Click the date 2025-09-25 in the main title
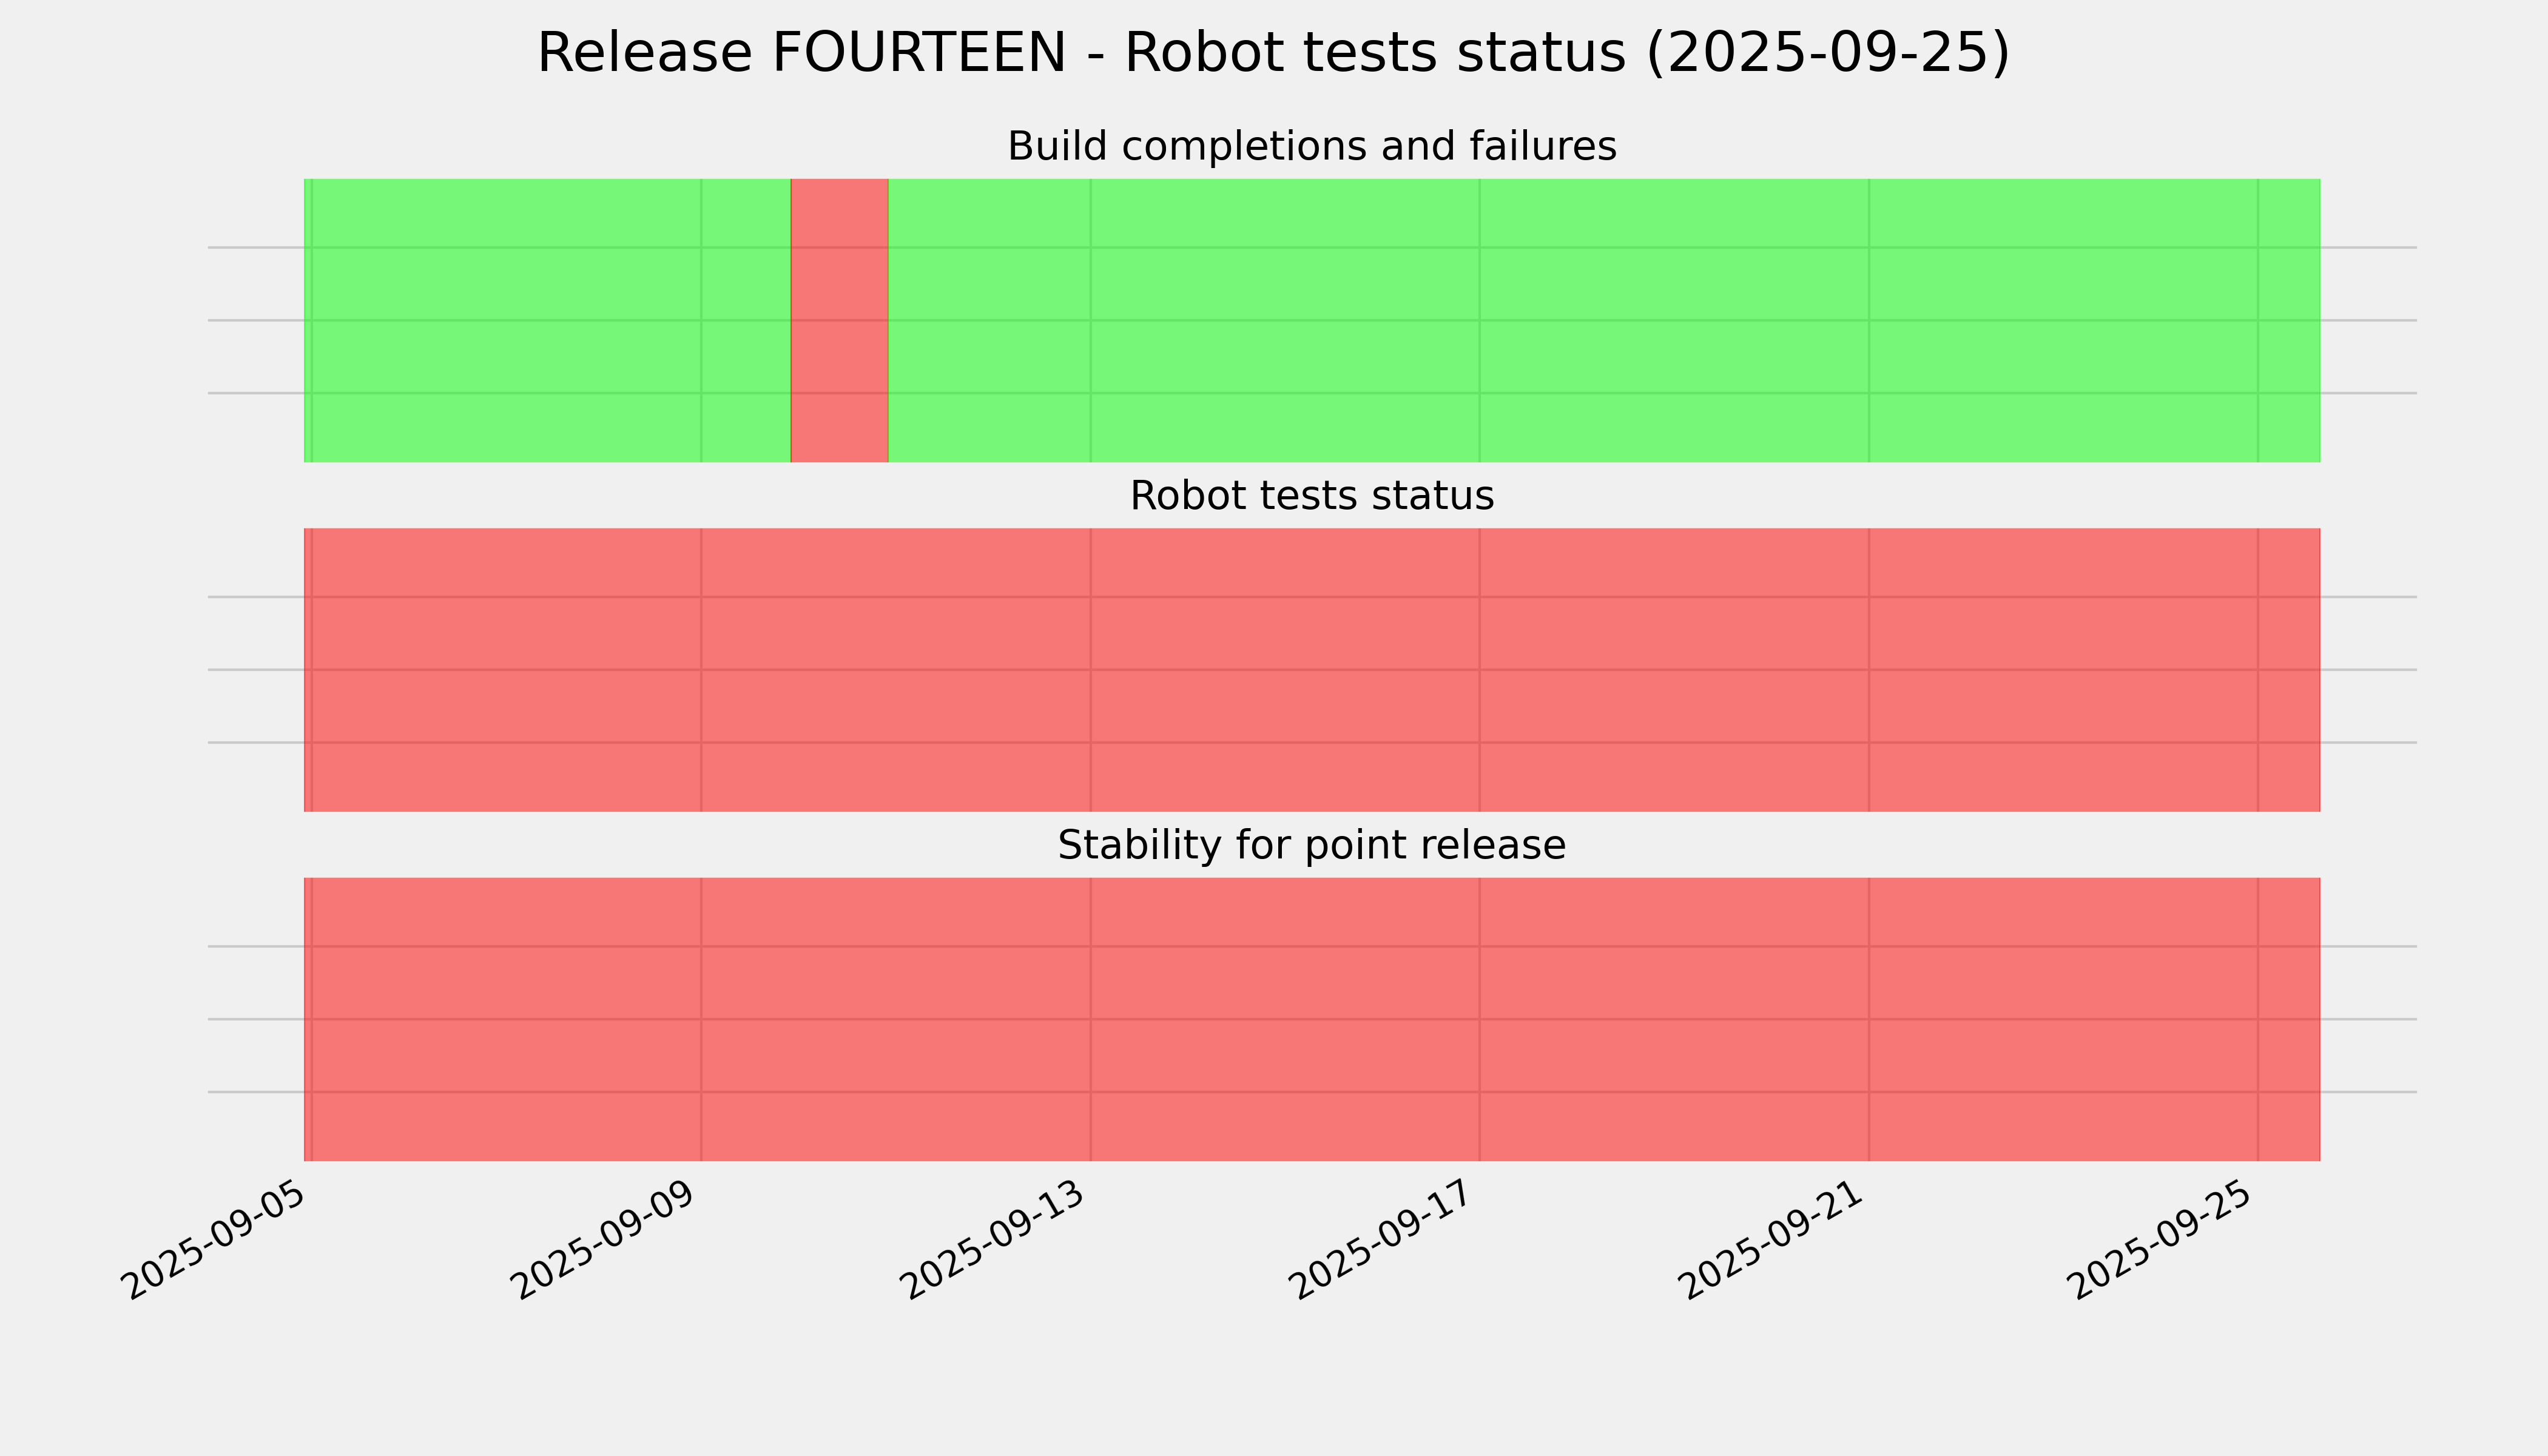The height and width of the screenshot is (1456, 2548). (1826, 53)
